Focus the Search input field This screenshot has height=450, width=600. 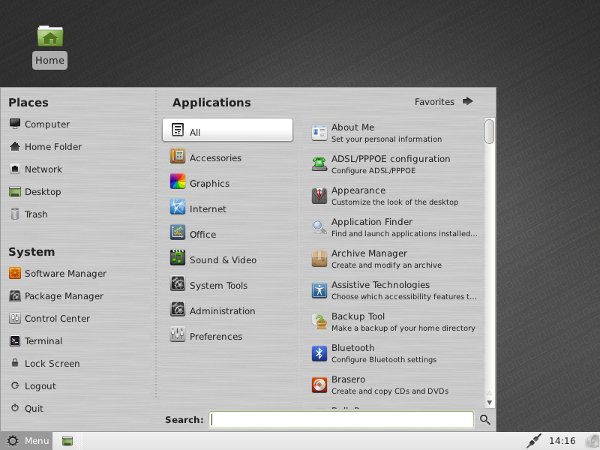pos(341,420)
